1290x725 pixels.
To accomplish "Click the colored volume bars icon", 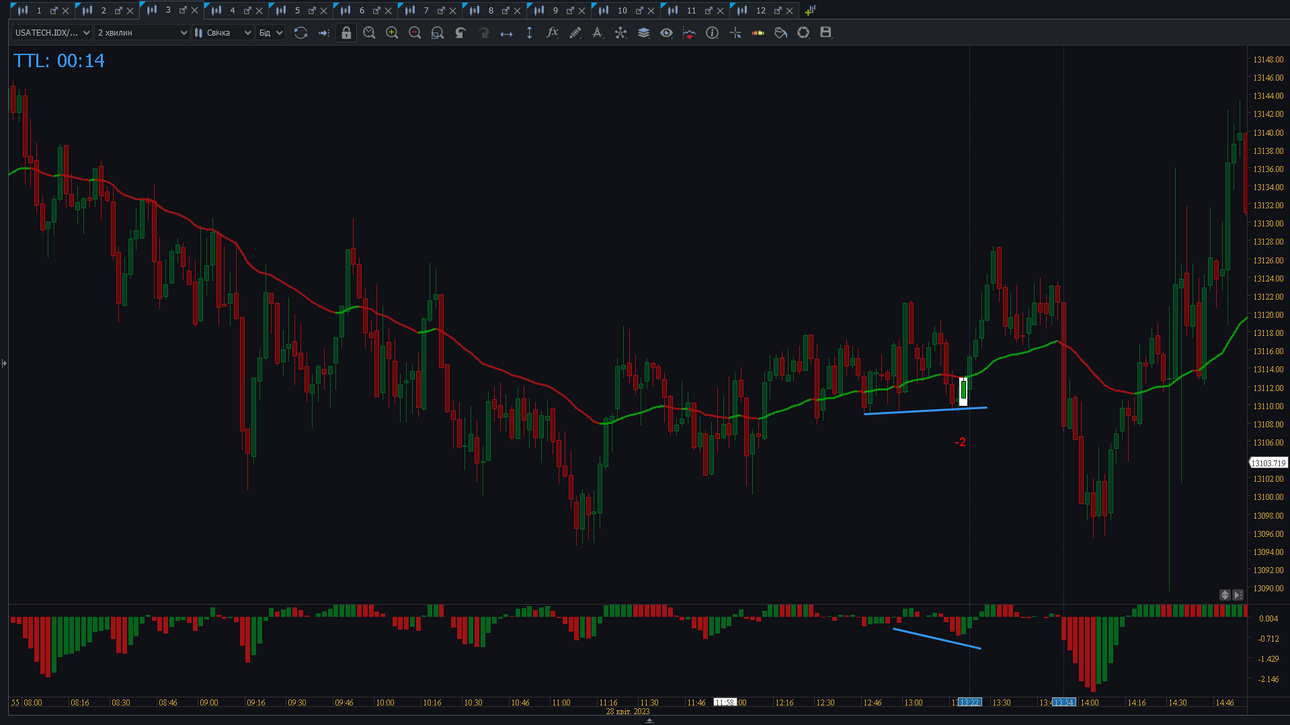I will (758, 33).
